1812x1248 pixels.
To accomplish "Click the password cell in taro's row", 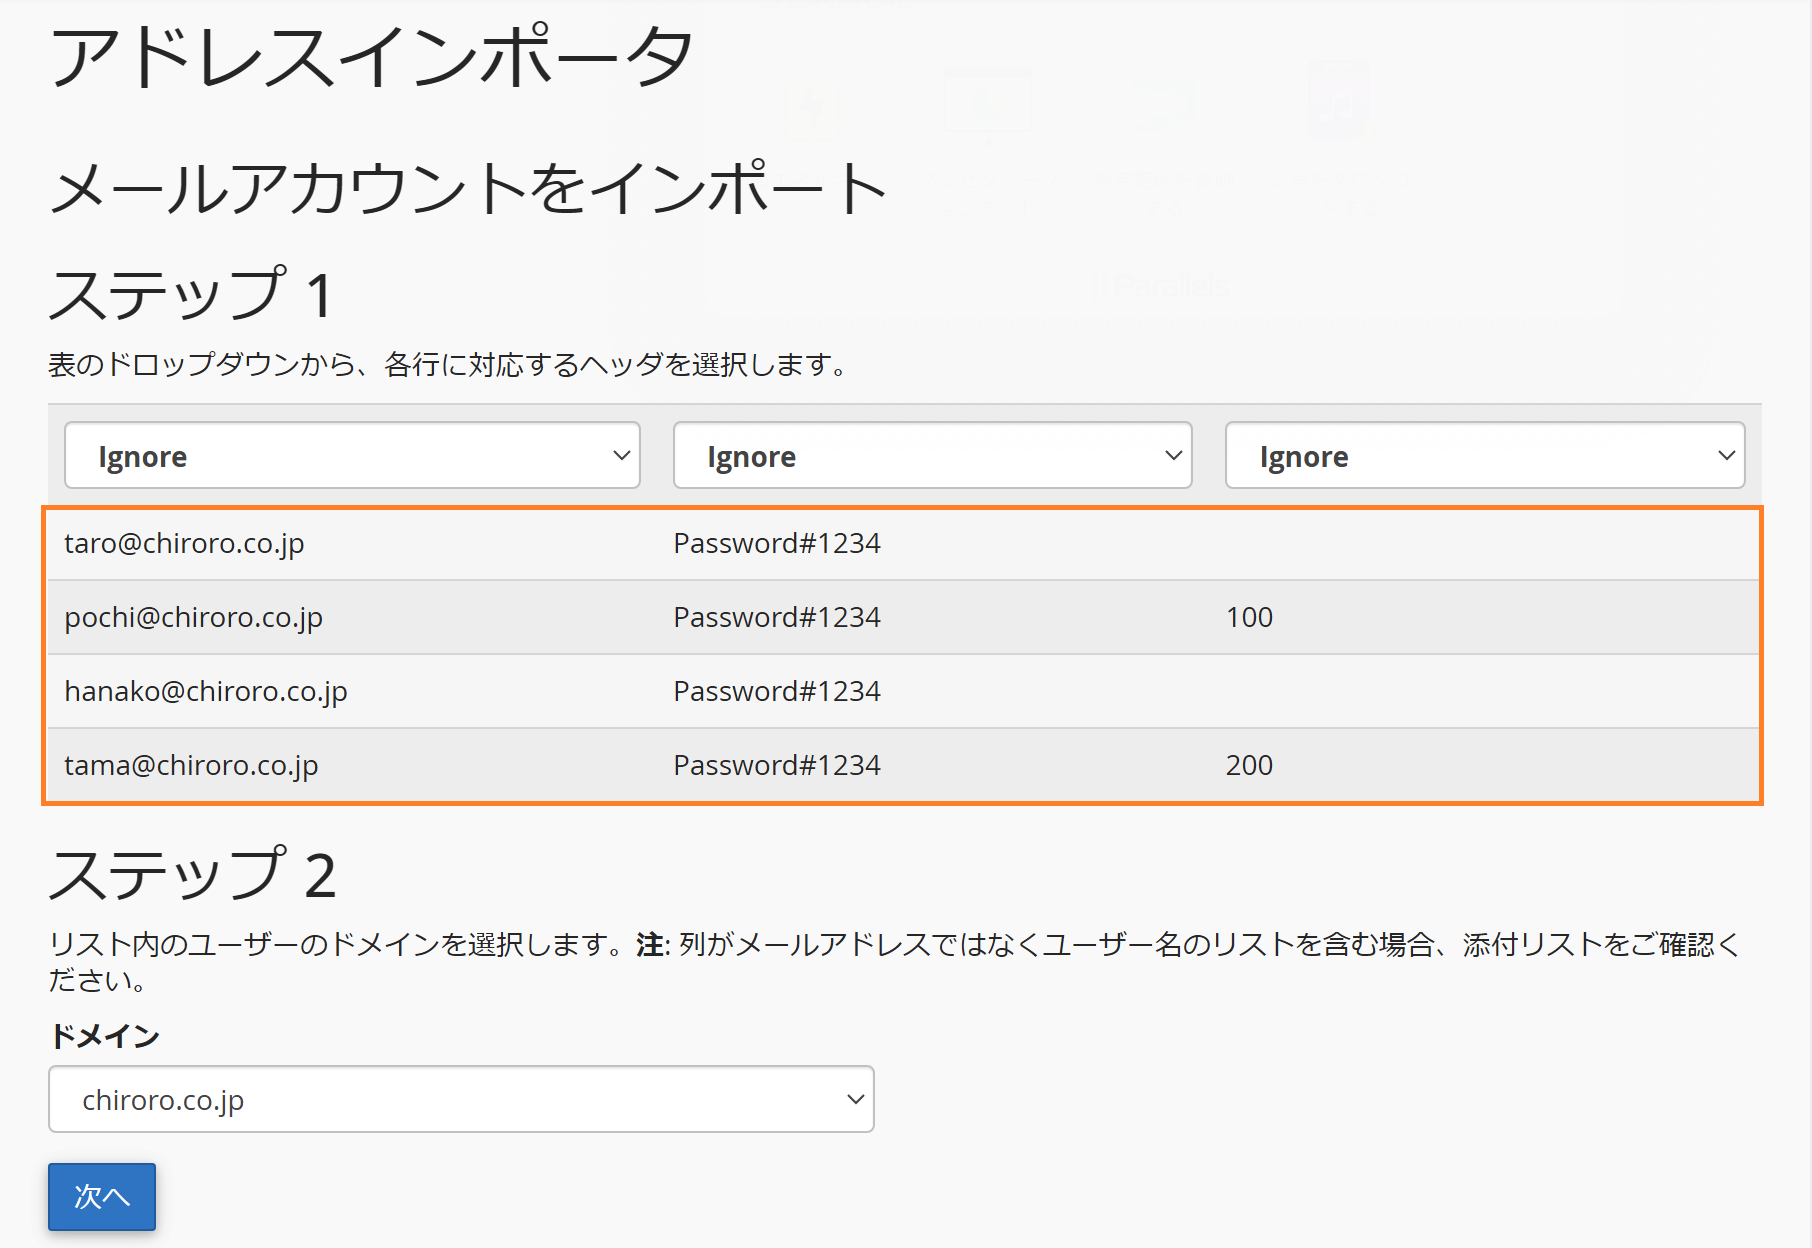I will point(777,543).
